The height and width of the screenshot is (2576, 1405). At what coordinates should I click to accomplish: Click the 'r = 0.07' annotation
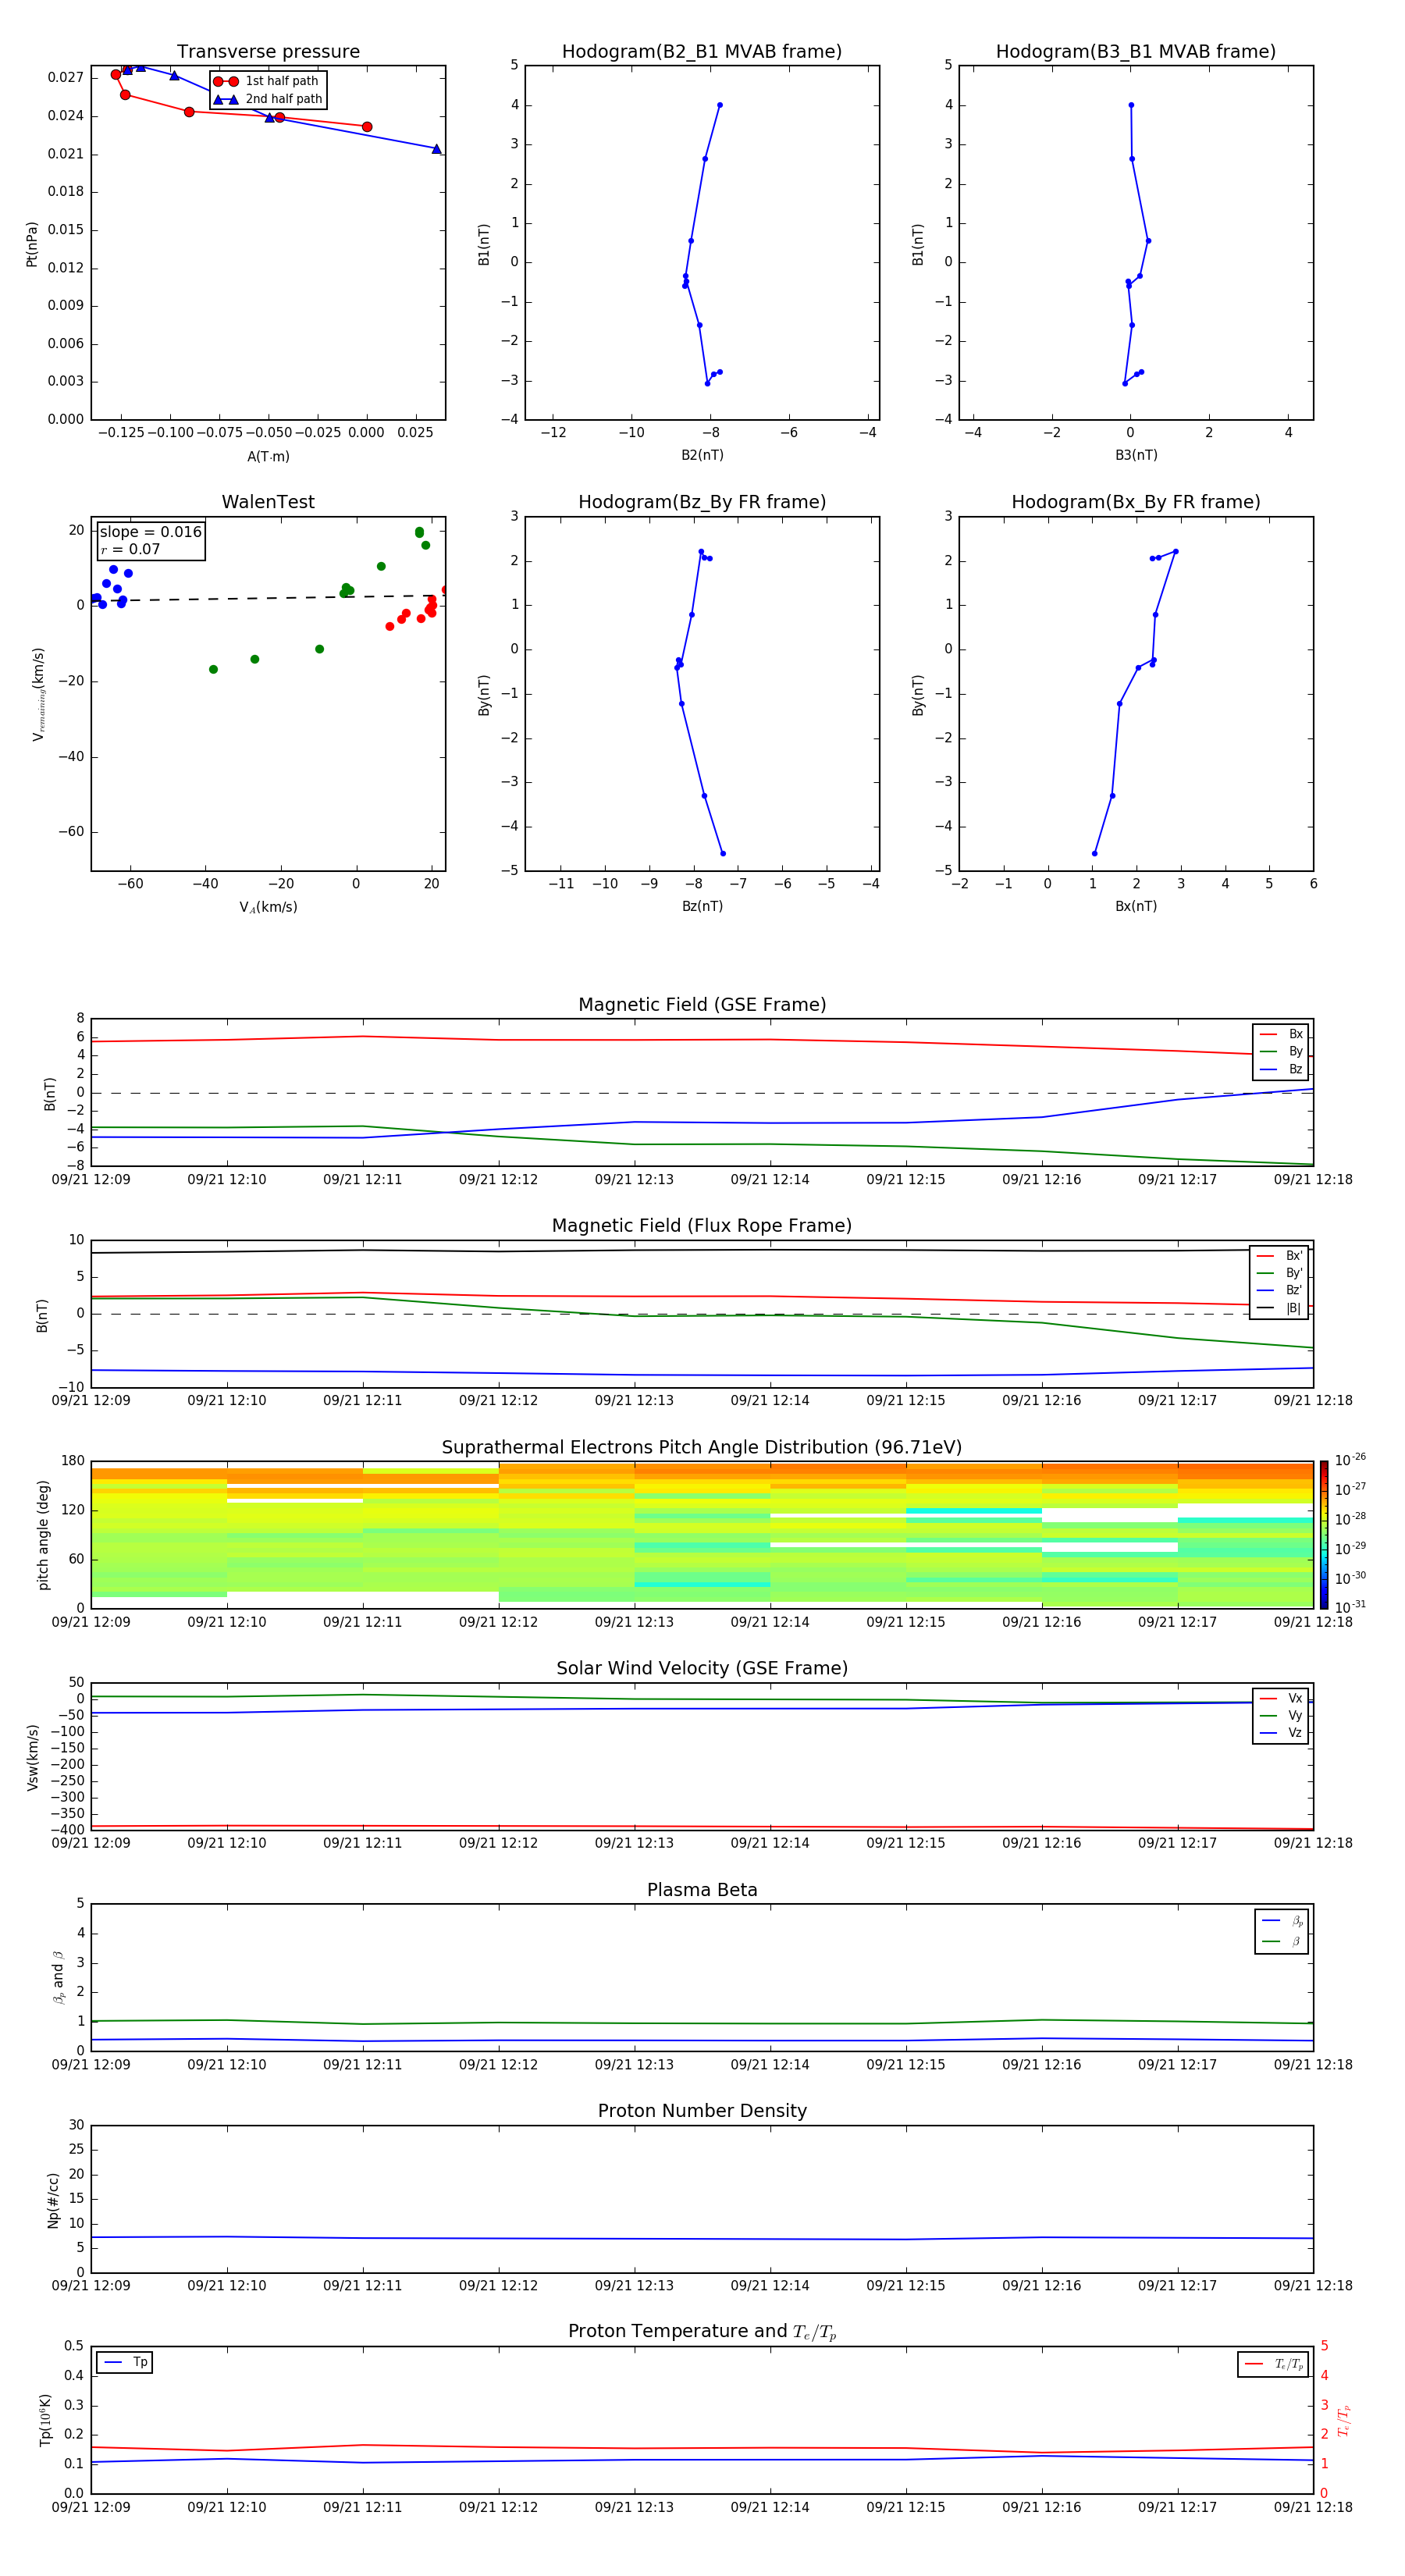click(130, 549)
